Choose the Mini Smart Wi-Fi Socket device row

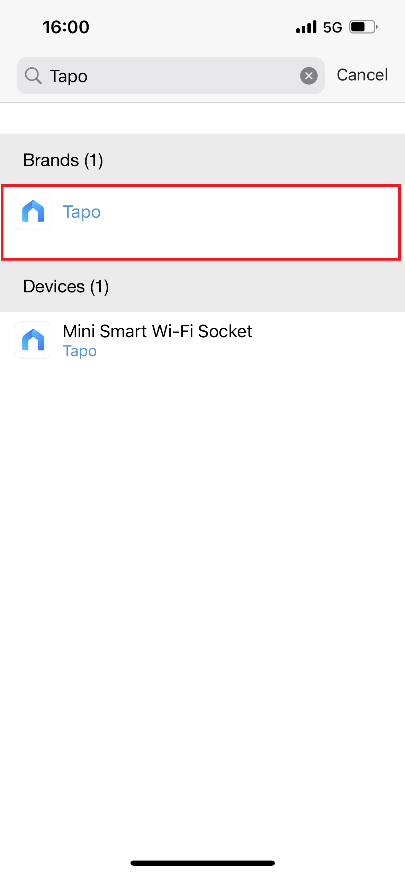[x=202, y=340]
